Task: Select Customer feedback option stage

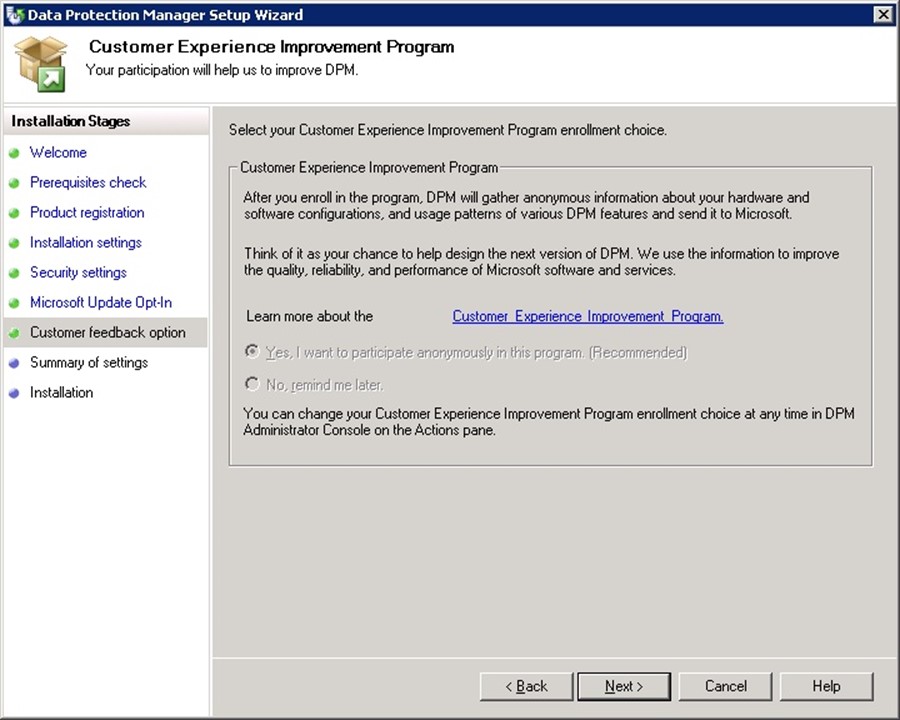Action: (x=107, y=333)
